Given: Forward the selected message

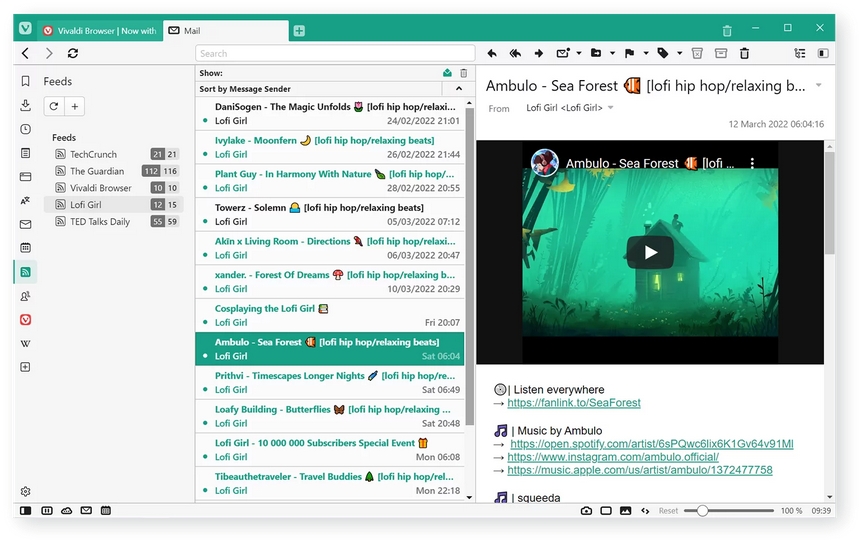Looking at the screenshot, I should click(x=539, y=53).
